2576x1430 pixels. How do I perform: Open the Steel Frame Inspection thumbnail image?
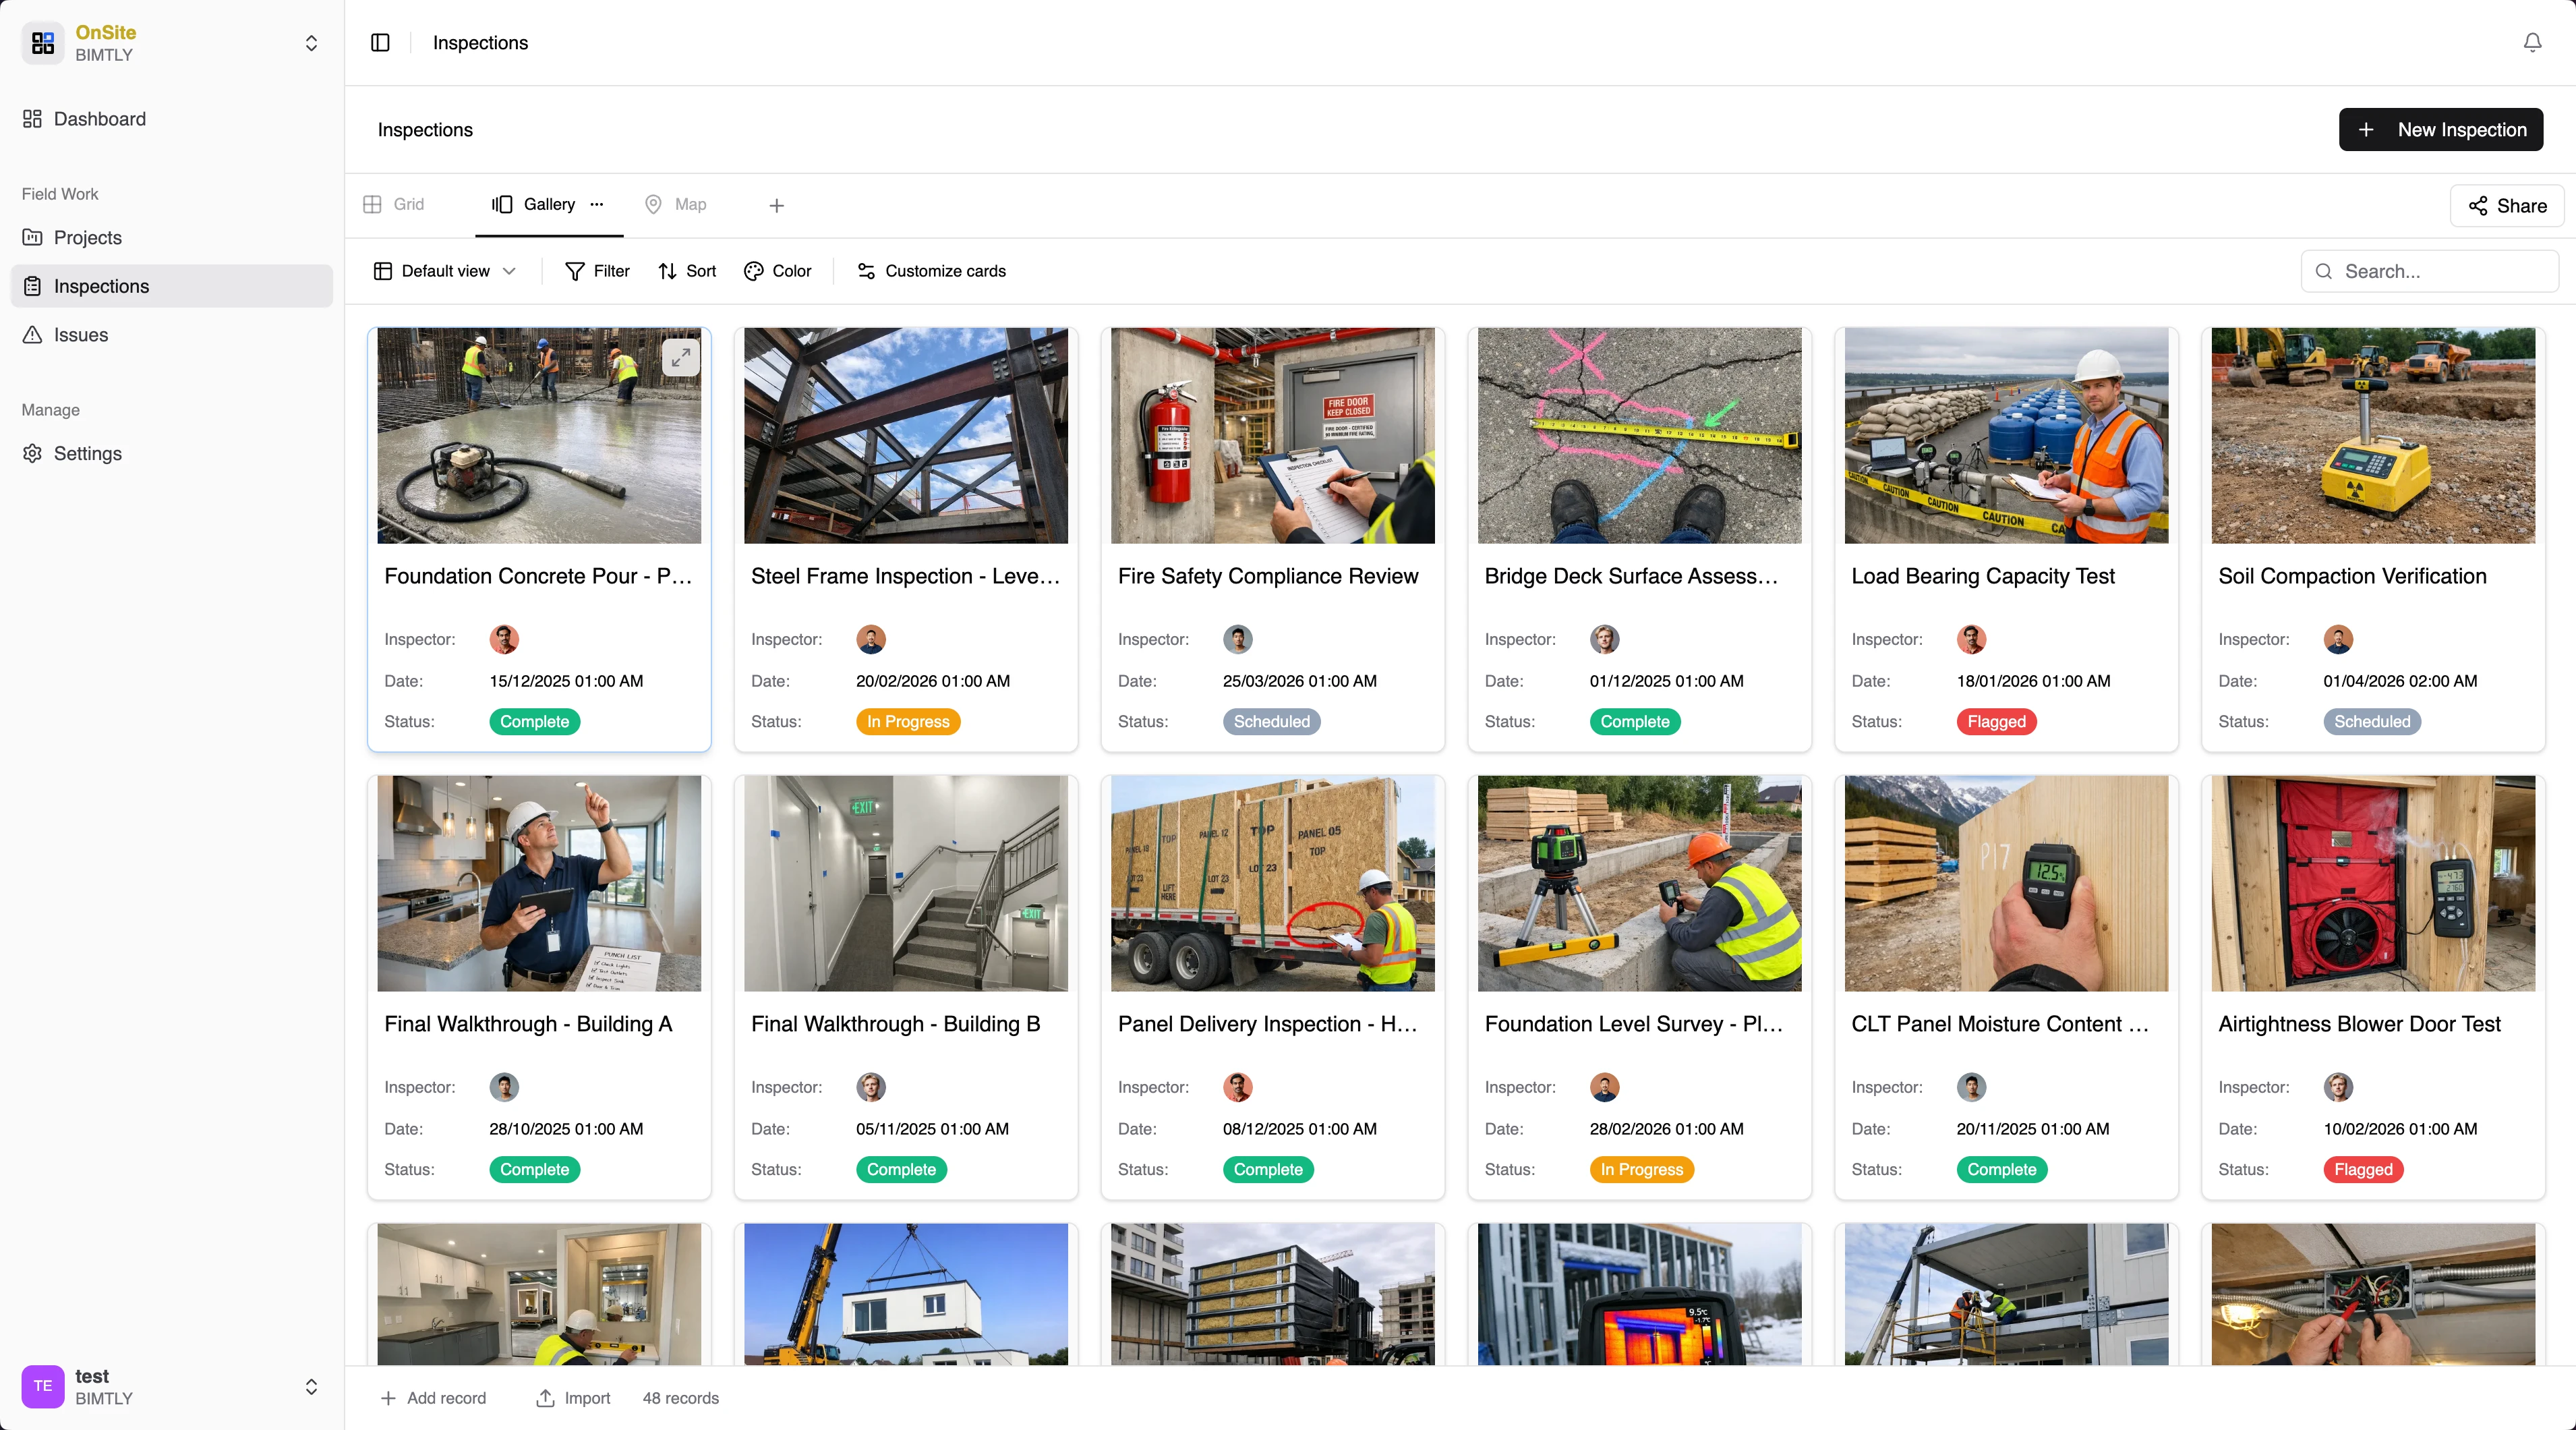[904, 435]
